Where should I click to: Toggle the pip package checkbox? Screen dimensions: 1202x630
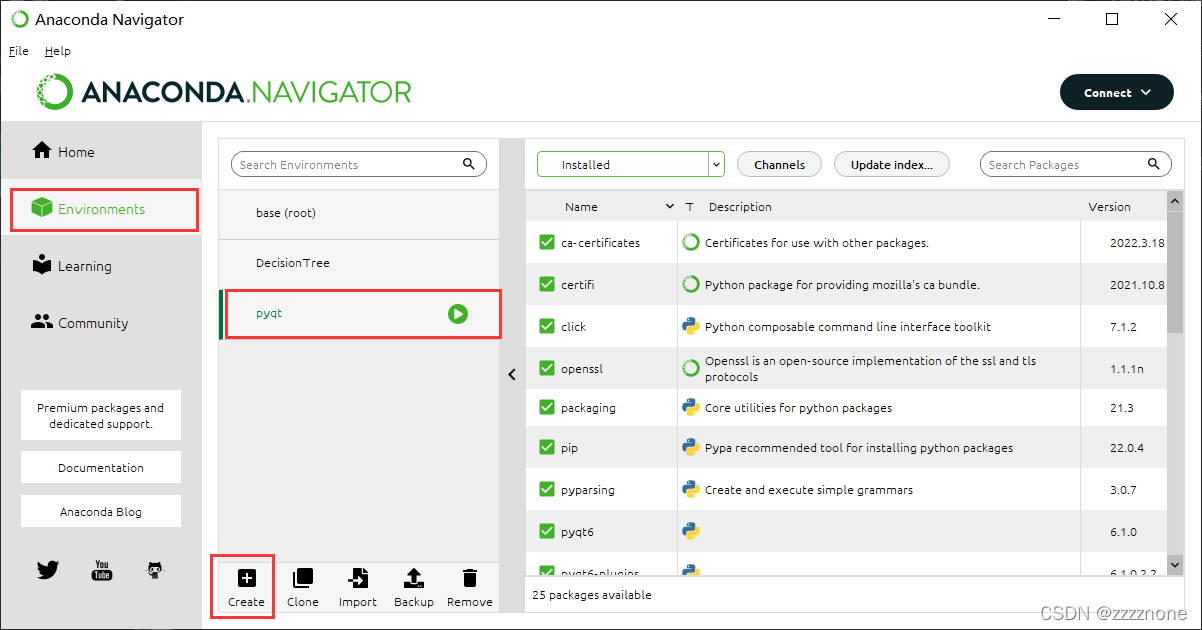(546, 447)
